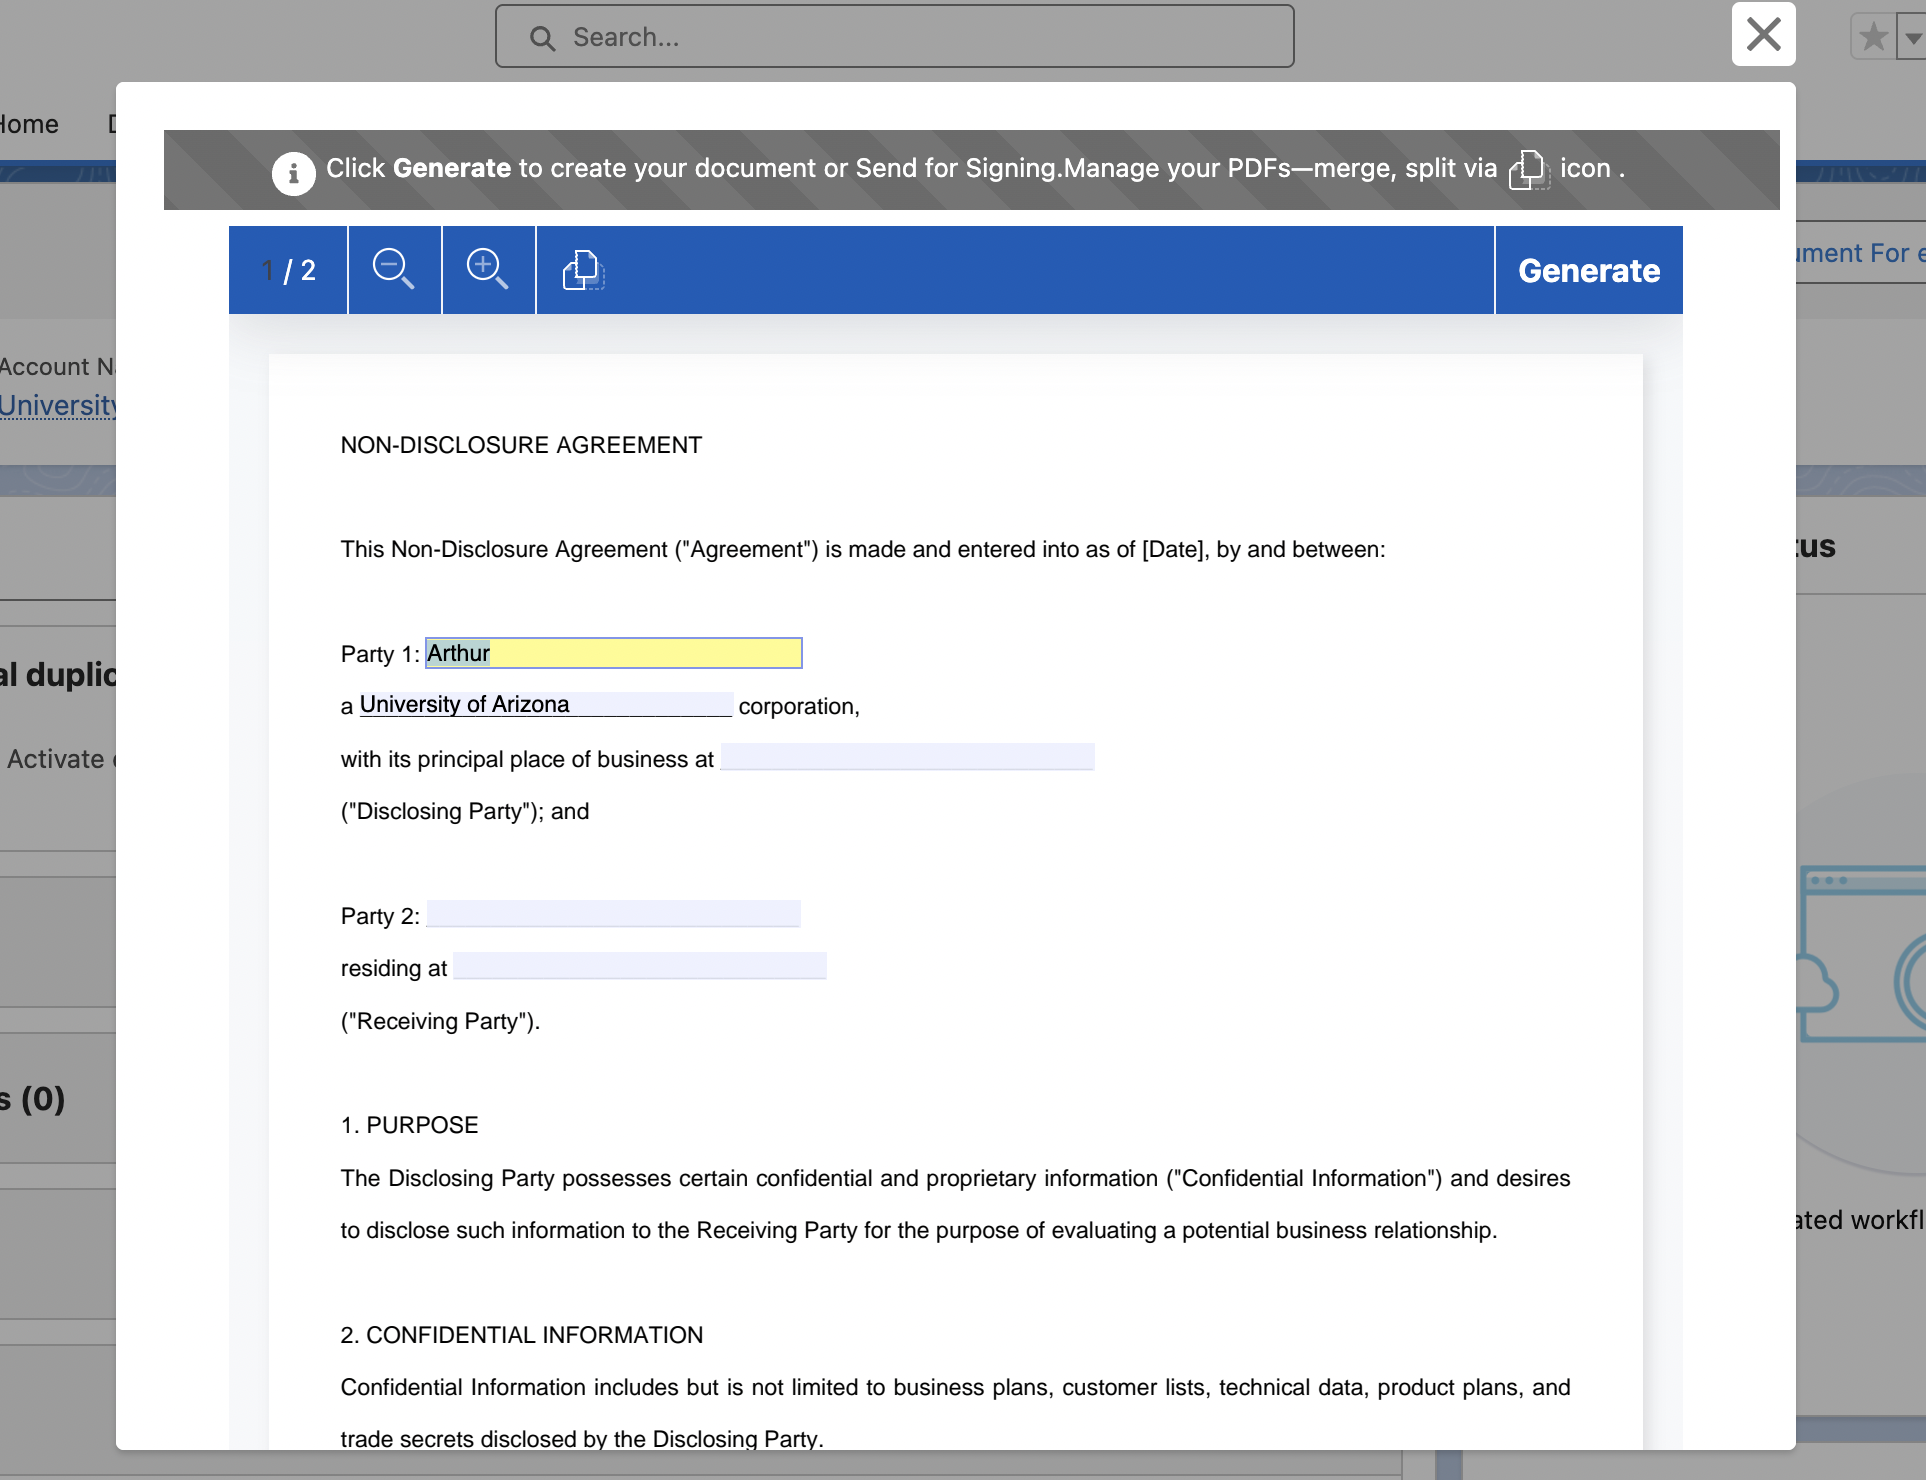Click the zoom in magnifier icon
This screenshot has height=1480, width=1926.
488,270
